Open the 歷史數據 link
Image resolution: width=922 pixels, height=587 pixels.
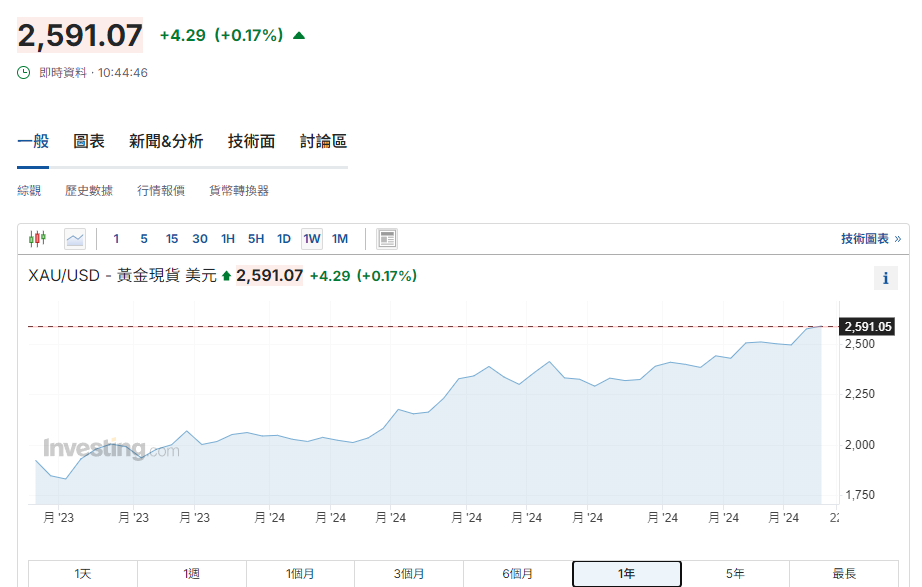89,190
